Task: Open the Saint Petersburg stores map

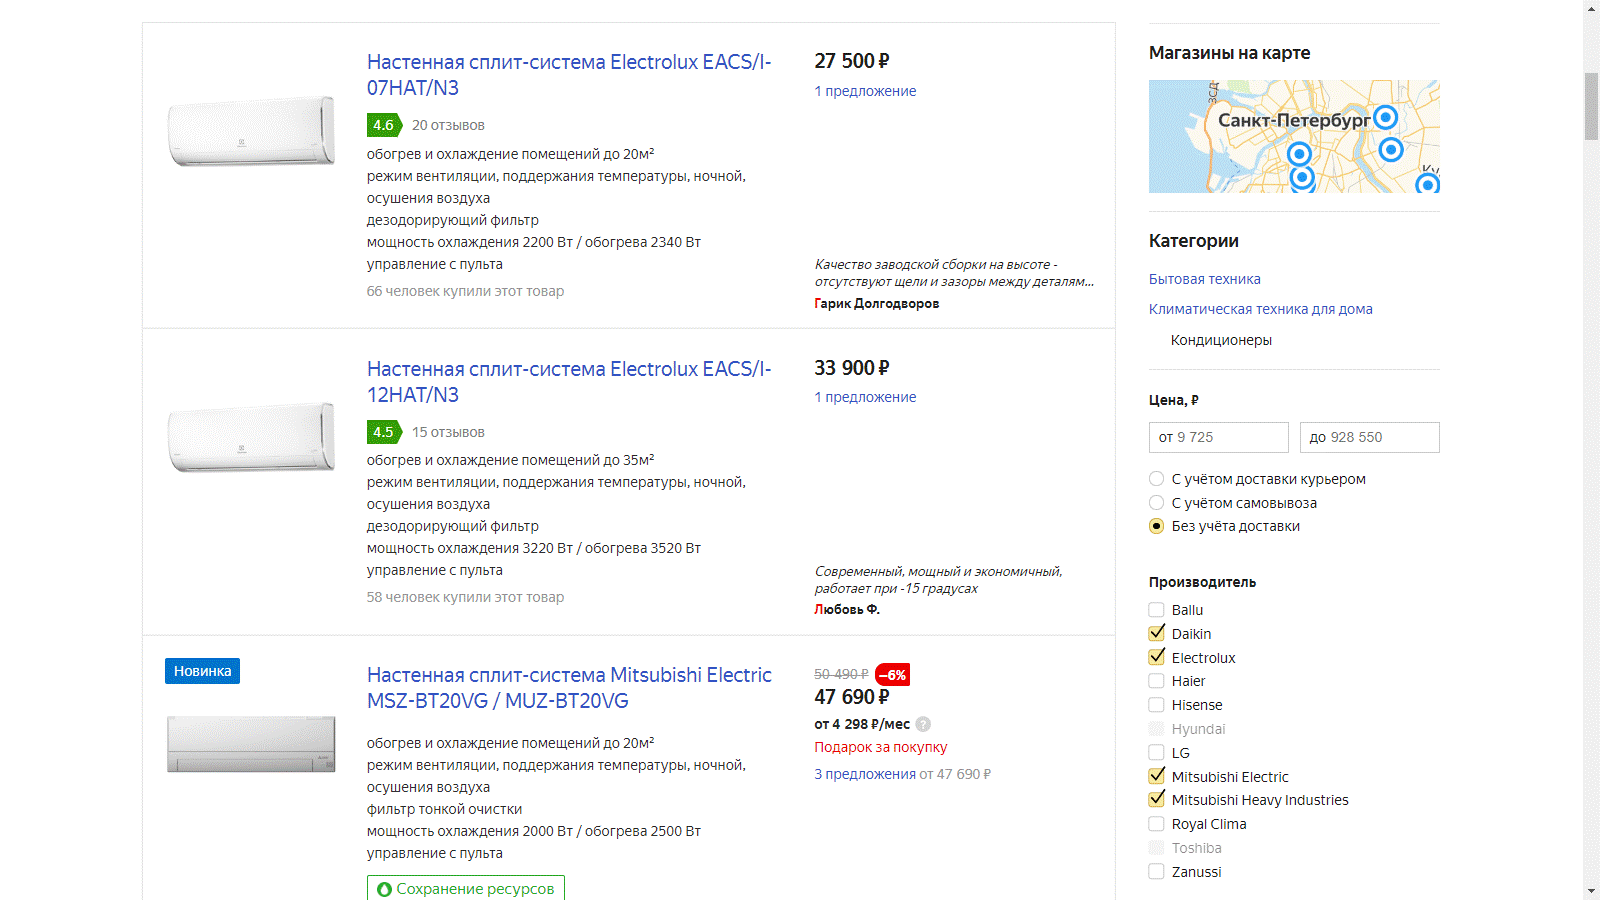Action: click(1294, 136)
